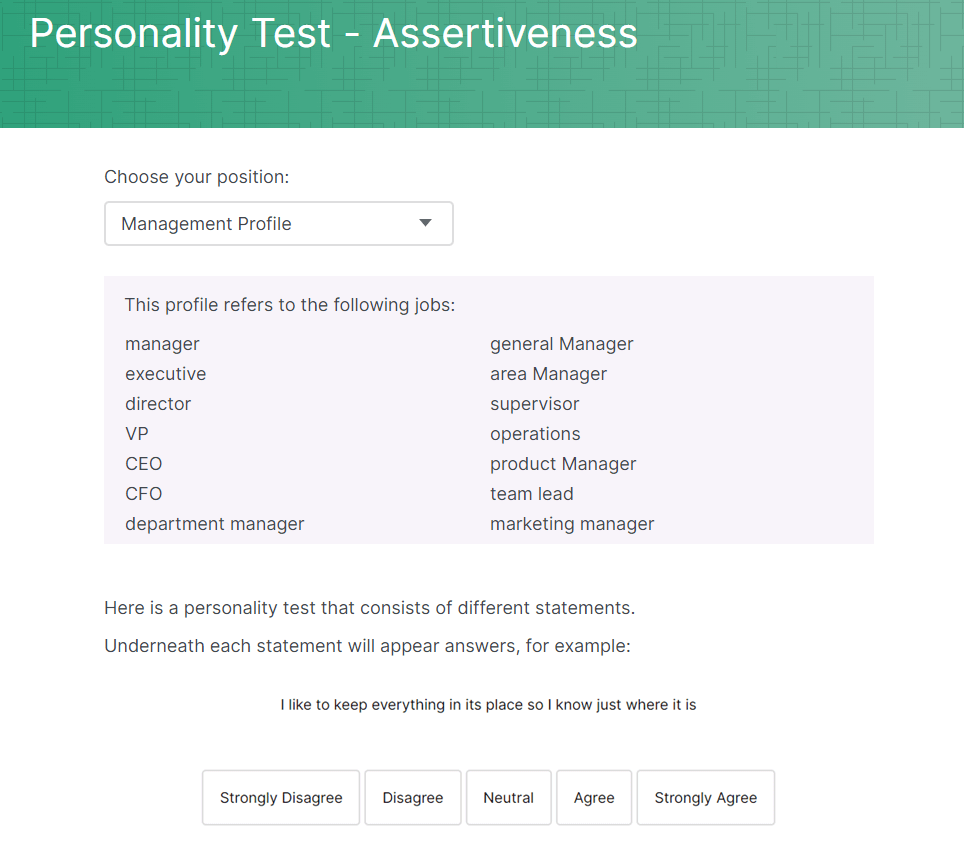964x844 pixels.
Task: Pick Strongly Agree for the statement
Action: (705, 797)
